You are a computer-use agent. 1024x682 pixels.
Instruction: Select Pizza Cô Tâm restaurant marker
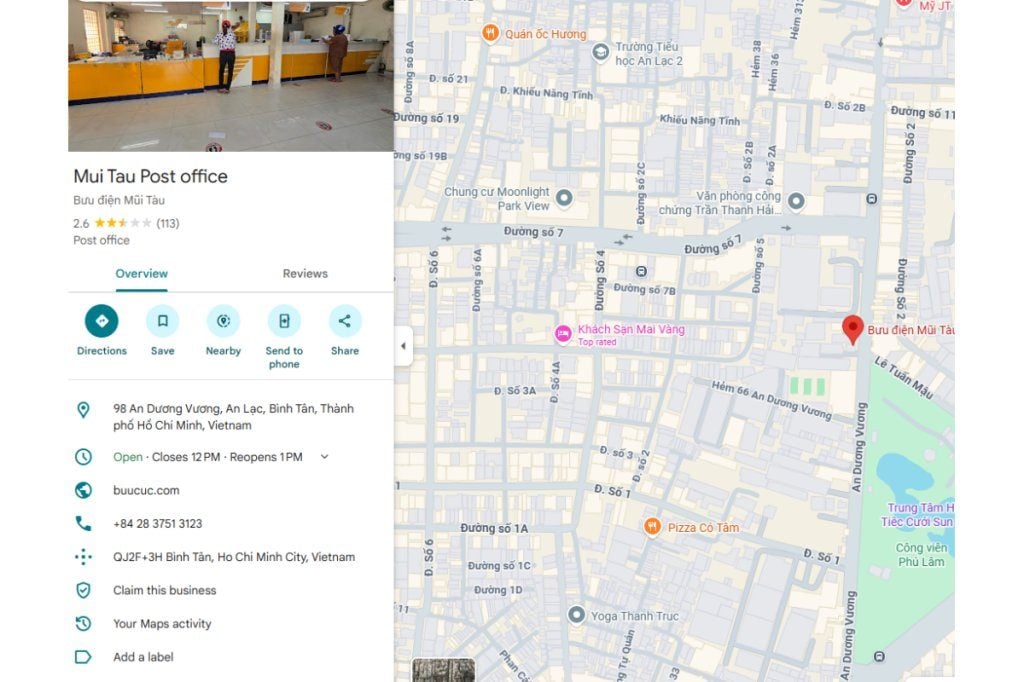click(x=652, y=527)
